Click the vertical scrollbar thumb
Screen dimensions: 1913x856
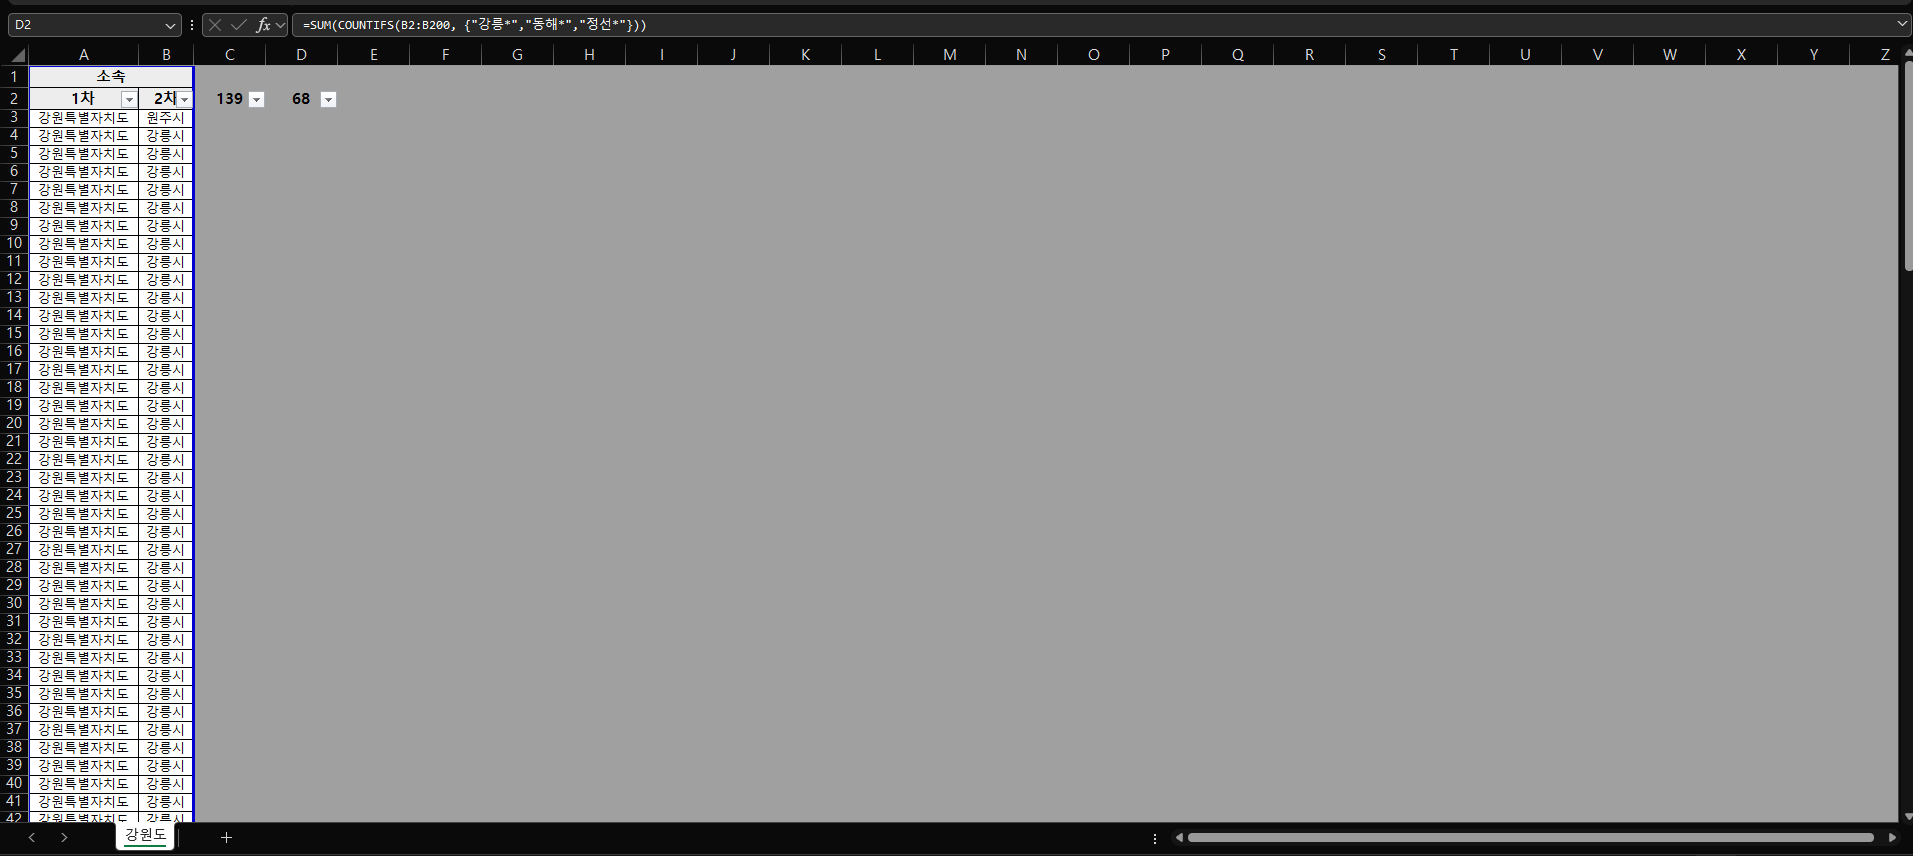pyautogui.click(x=1908, y=165)
